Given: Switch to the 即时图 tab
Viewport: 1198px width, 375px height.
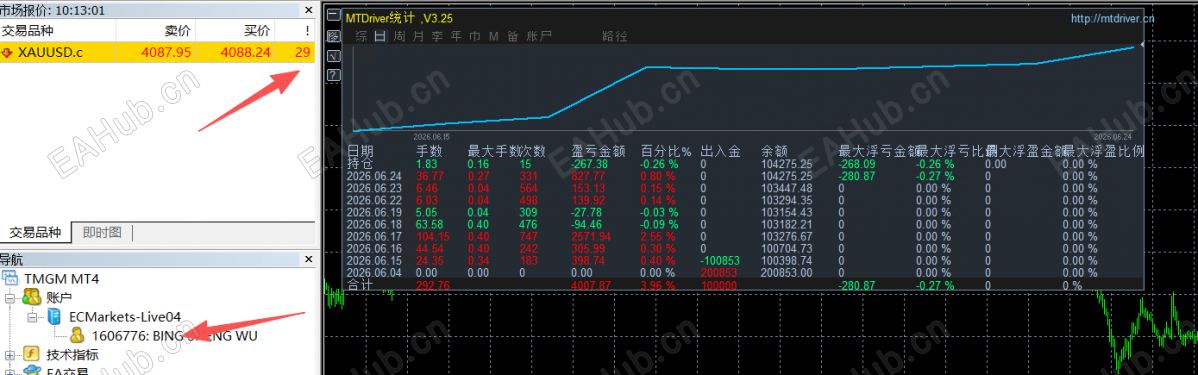Looking at the screenshot, I should point(102,232).
